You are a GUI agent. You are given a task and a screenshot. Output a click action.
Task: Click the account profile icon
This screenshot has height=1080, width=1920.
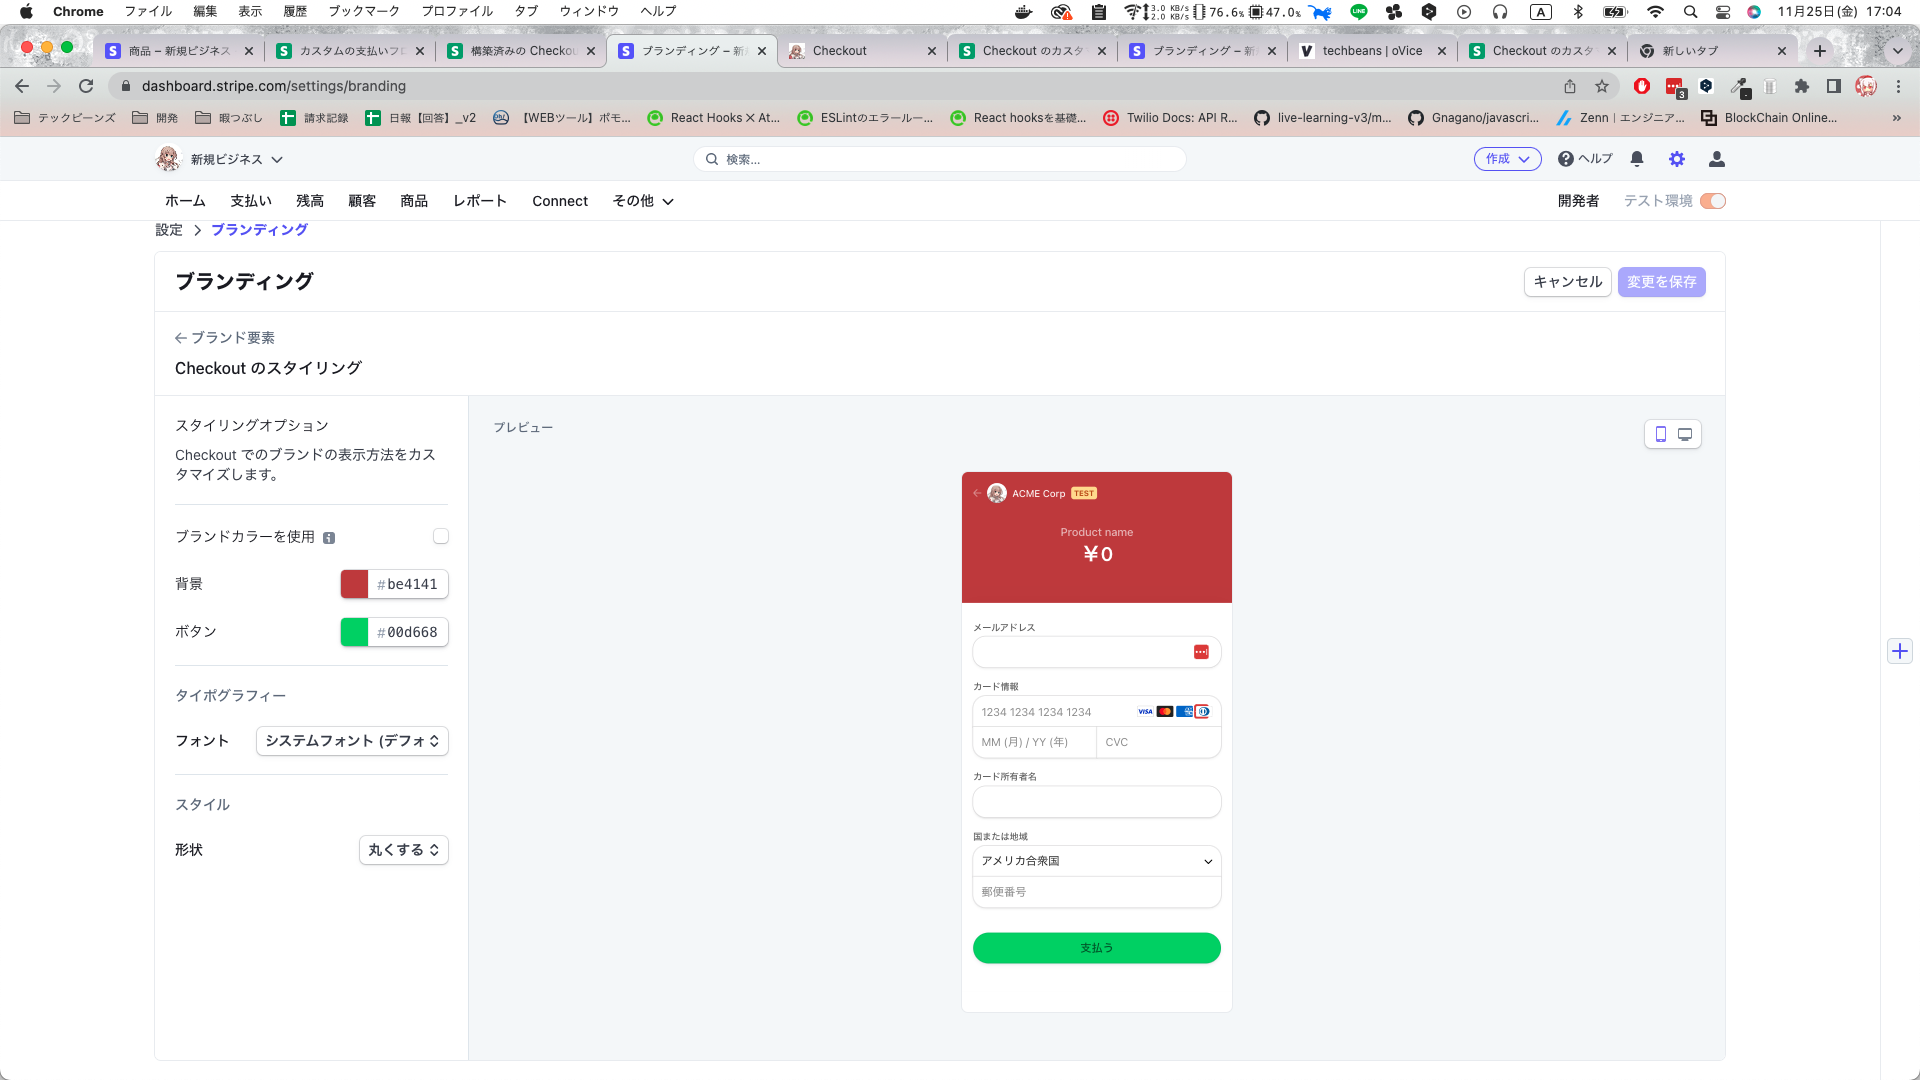coord(1717,160)
